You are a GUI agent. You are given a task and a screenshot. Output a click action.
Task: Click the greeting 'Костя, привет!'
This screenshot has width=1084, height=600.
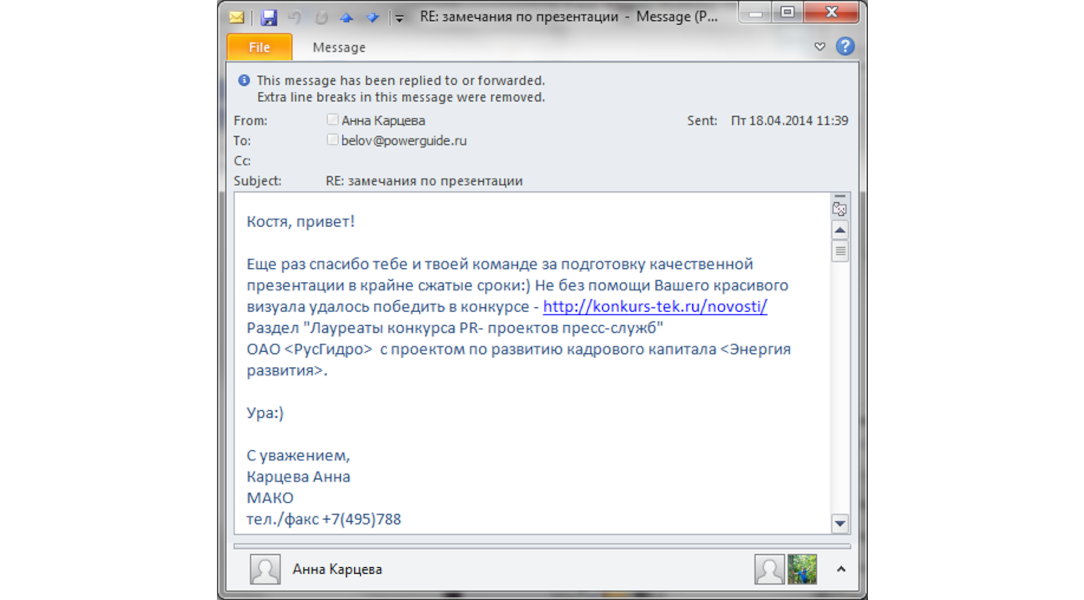click(301, 221)
